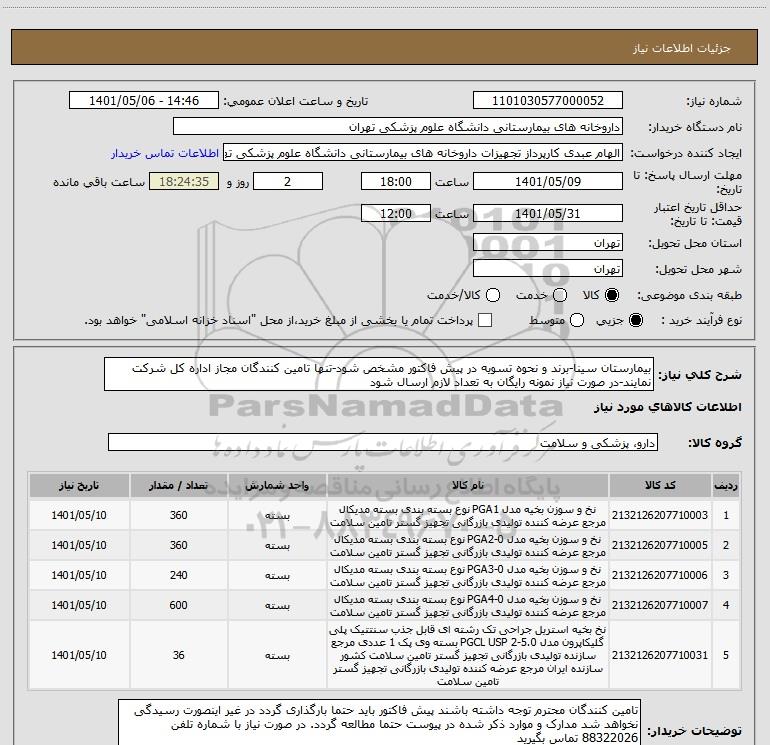Click the announcement date field 1401/05/06 - 14:46
770x745 pixels.
pos(144,101)
